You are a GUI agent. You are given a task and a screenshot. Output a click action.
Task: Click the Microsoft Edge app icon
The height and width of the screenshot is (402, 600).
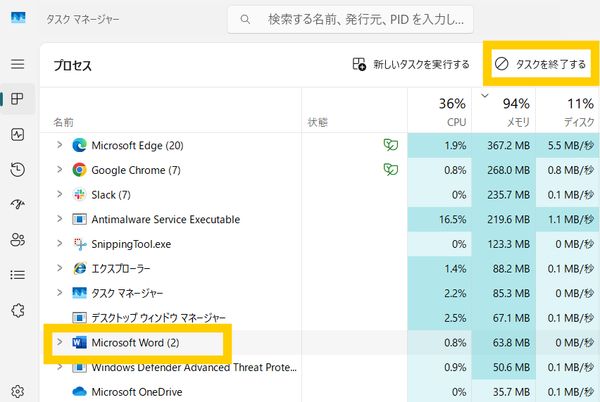click(79, 146)
